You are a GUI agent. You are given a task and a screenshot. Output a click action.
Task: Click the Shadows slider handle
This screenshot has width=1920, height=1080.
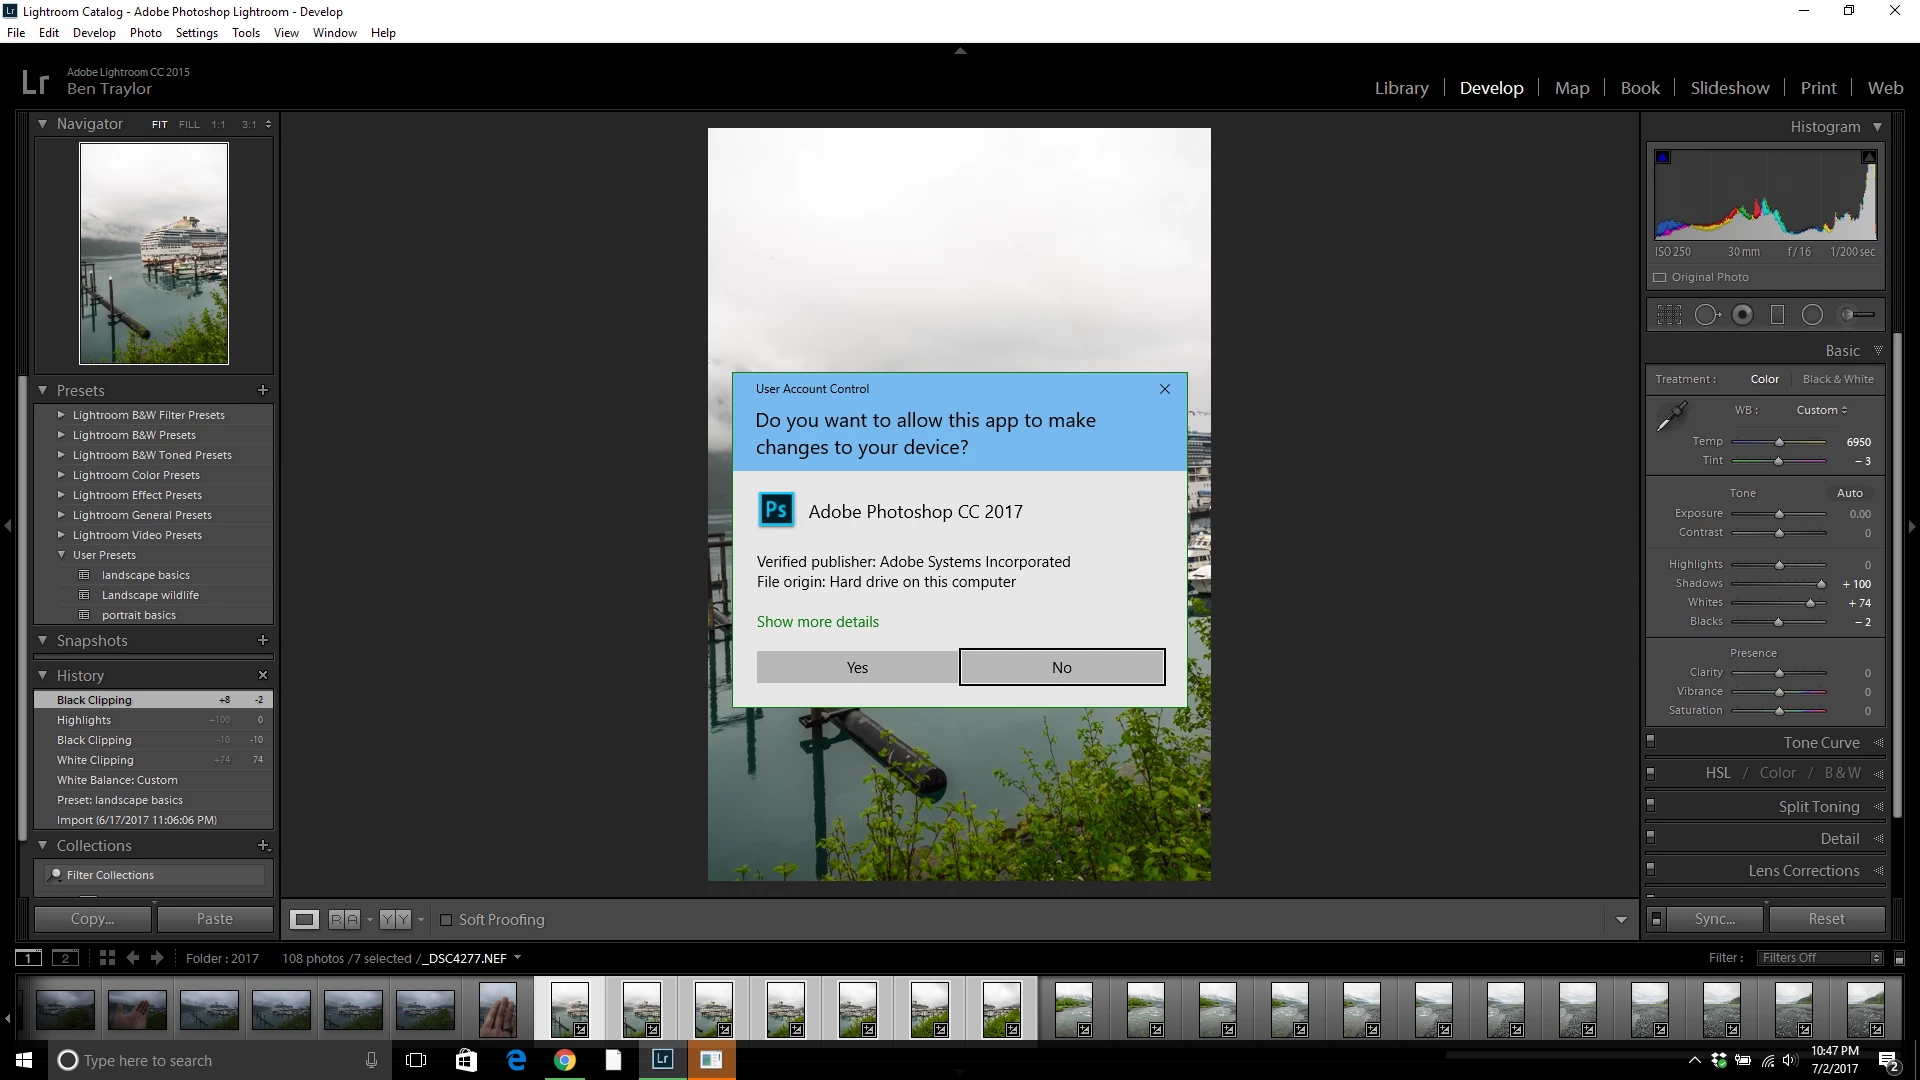[x=1821, y=584]
